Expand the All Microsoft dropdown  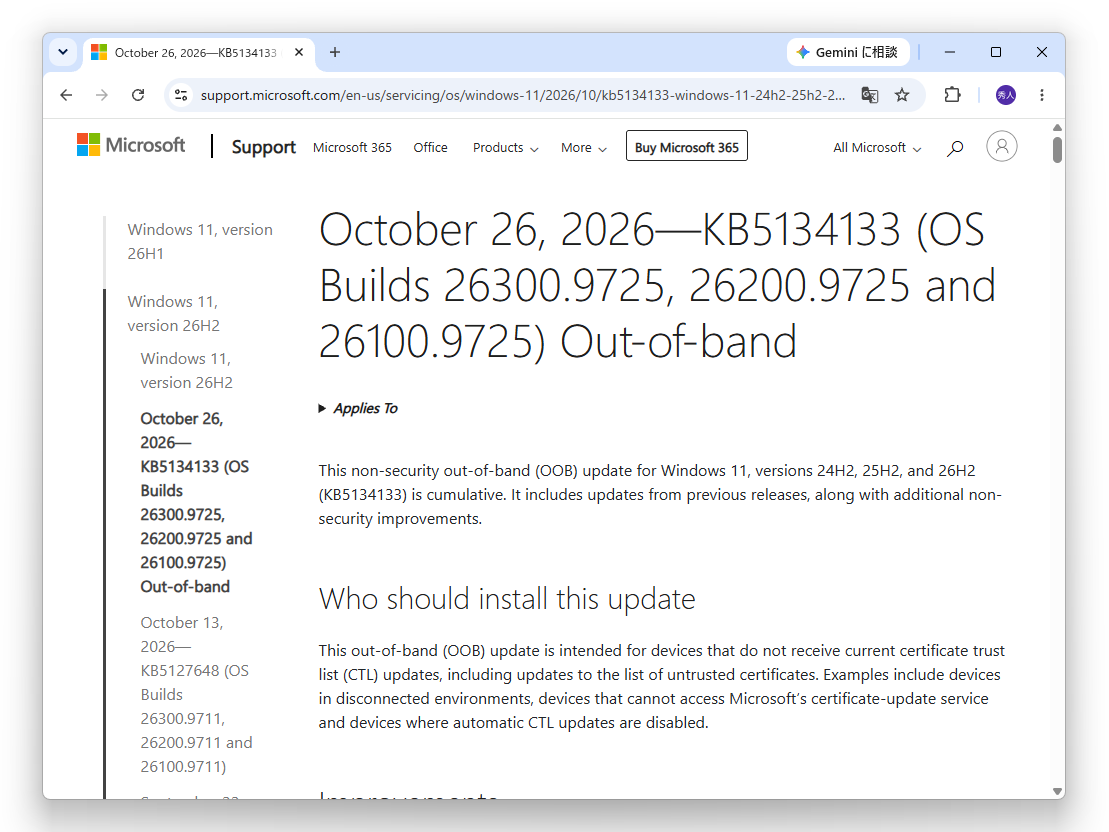(877, 147)
